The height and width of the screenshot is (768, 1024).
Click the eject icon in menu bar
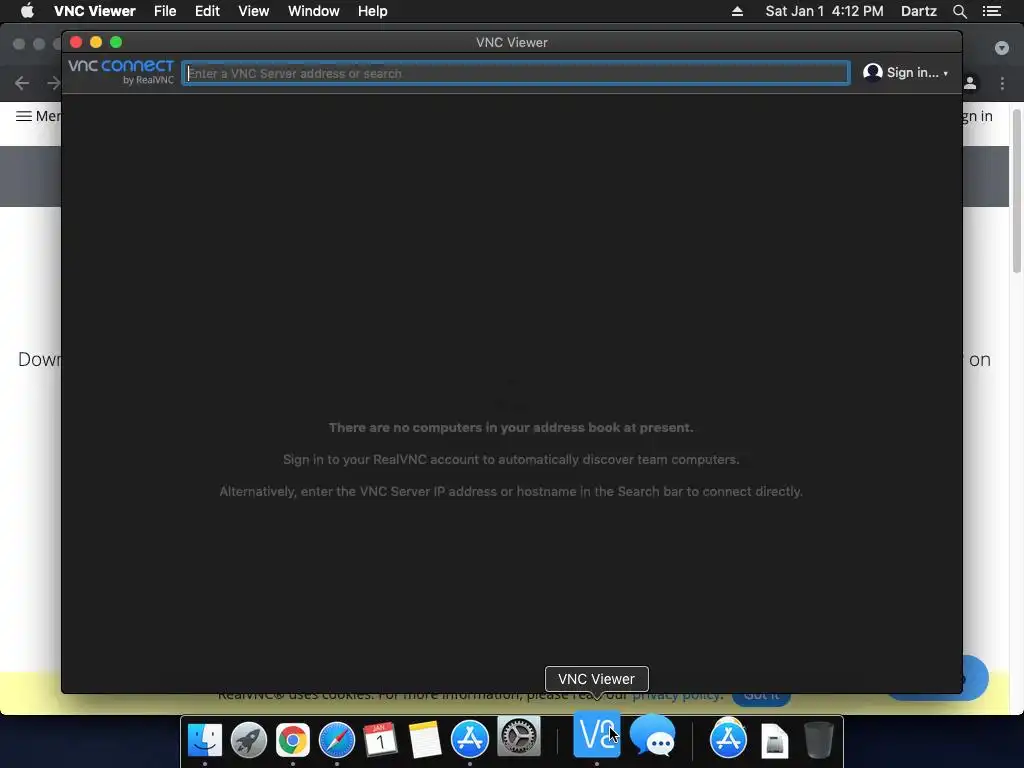click(737, 11)
